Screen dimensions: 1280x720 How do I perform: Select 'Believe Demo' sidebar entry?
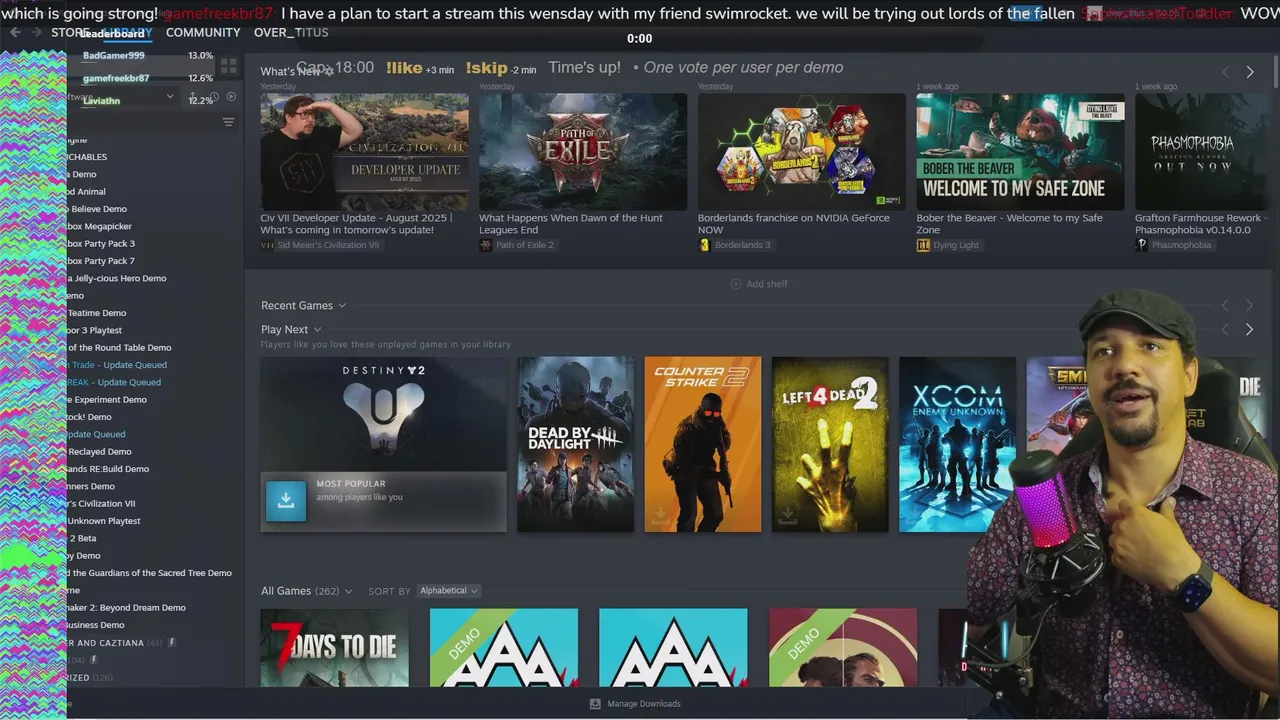(98, 209)
